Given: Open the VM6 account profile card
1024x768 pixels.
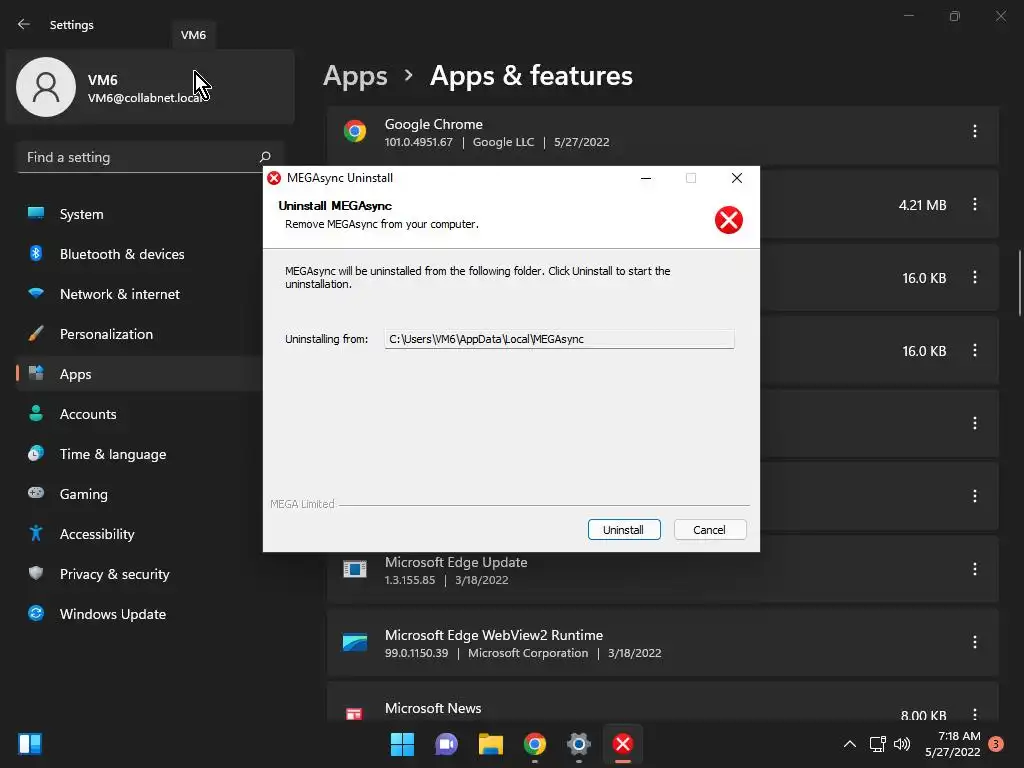Looking at the screenshot, I should click(x=150, y=87).
